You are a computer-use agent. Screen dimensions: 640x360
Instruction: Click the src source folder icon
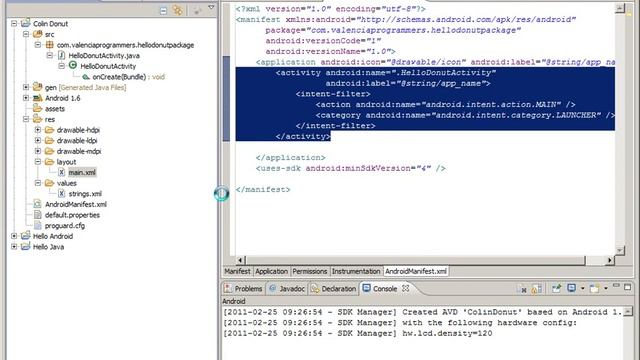coord(38,34)
